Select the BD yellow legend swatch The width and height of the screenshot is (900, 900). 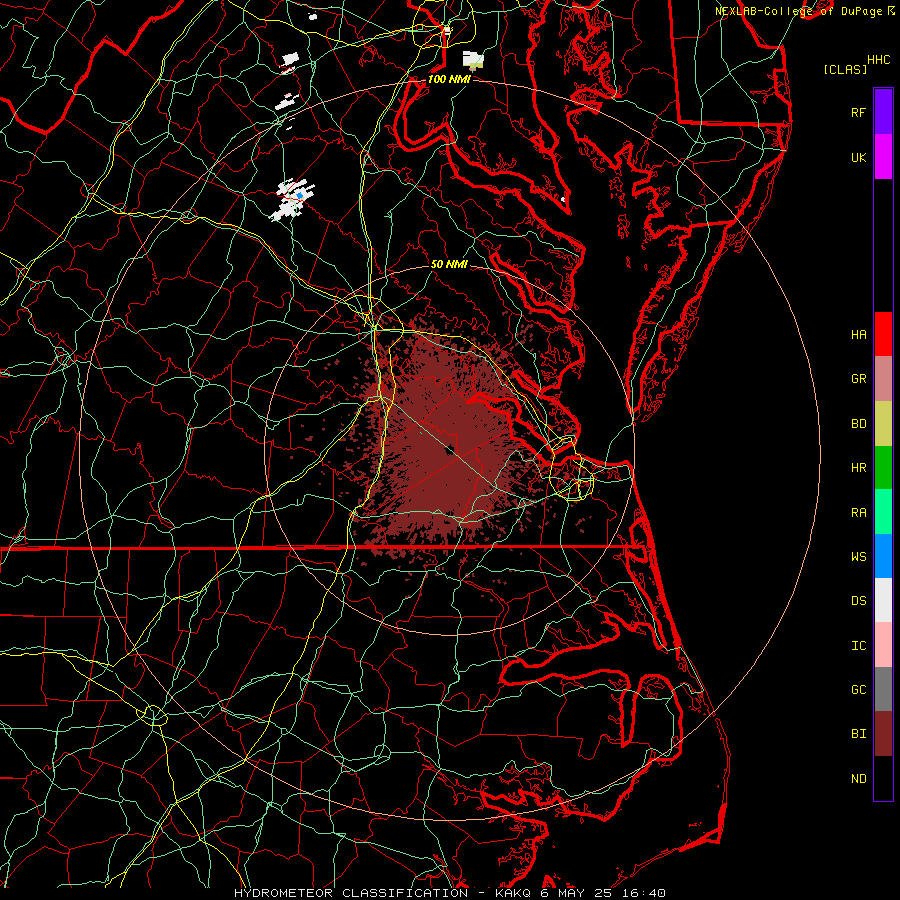coord(883,424)
